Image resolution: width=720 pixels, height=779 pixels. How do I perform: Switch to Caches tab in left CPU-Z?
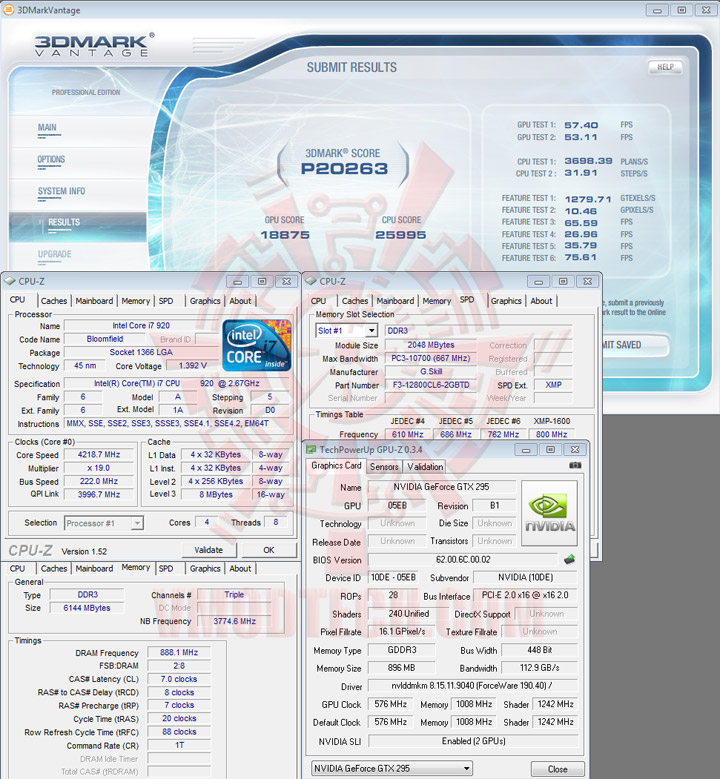(54, 301)
